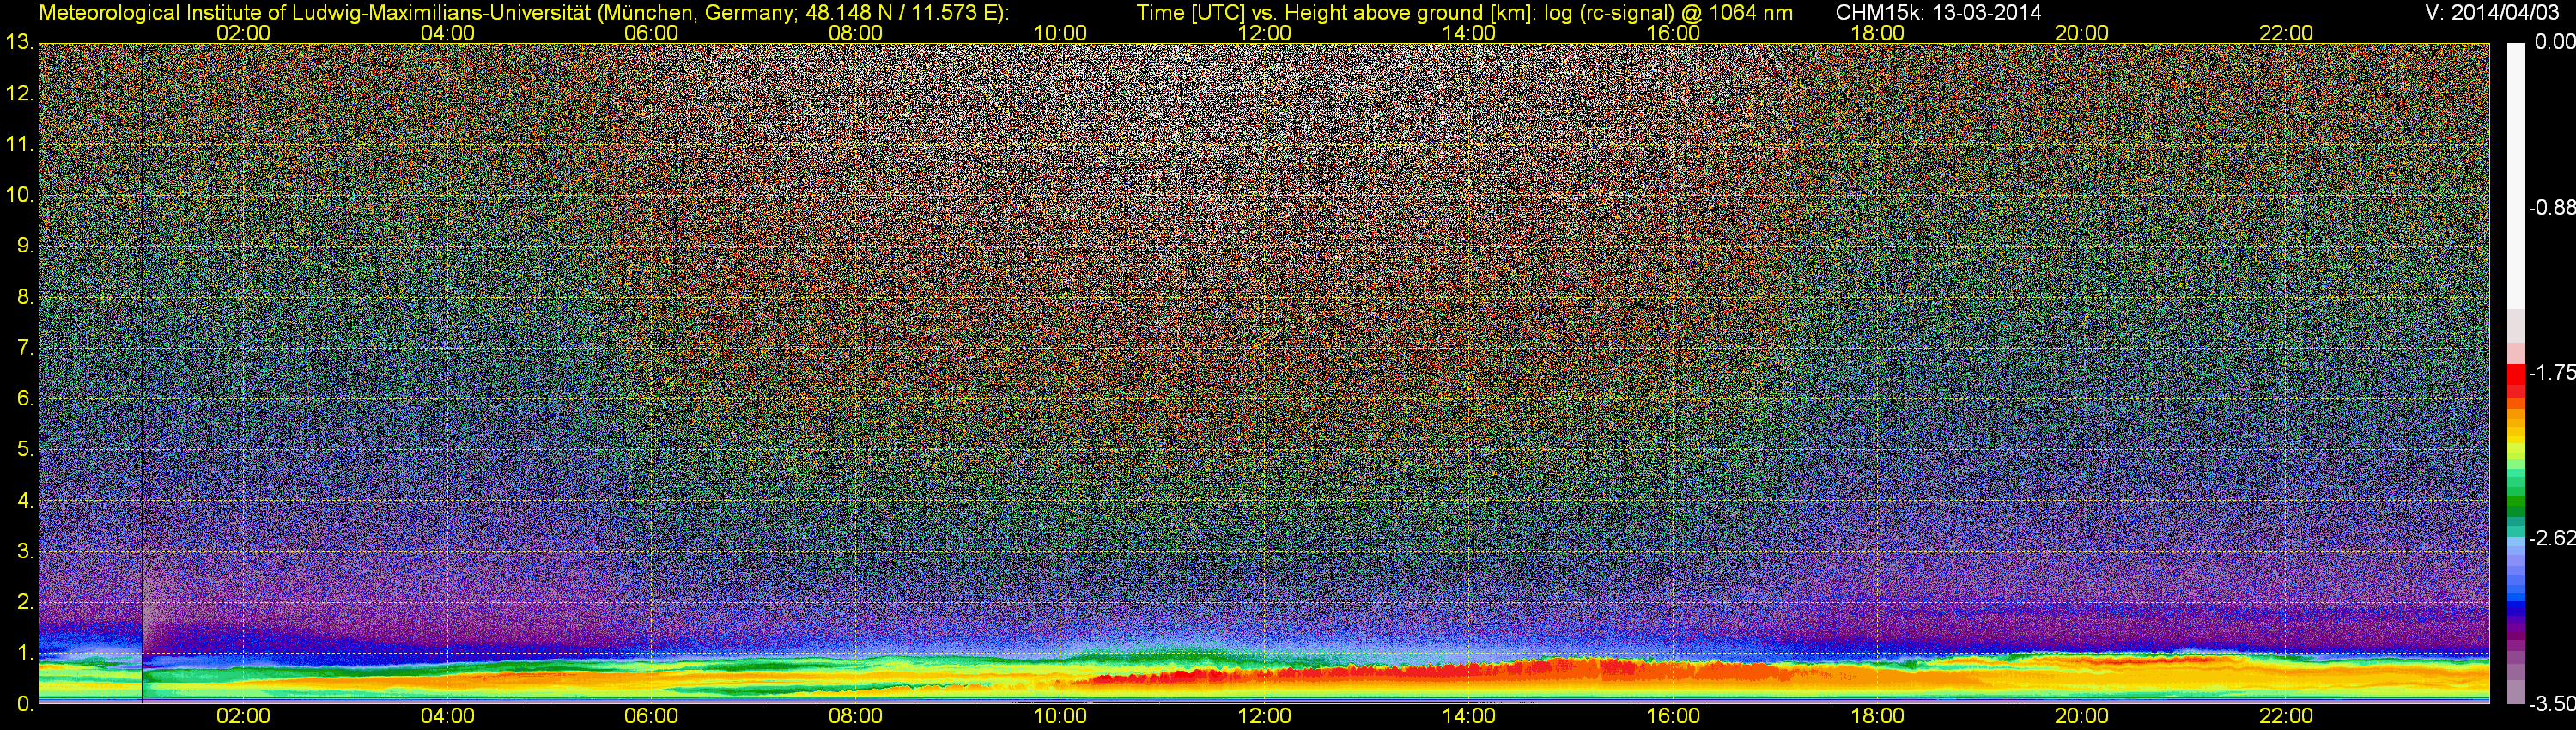Screen dimensions: 2576x730
Task: Click the 16:00 label on the bottom time axis
Action: tap(1673, 716)
